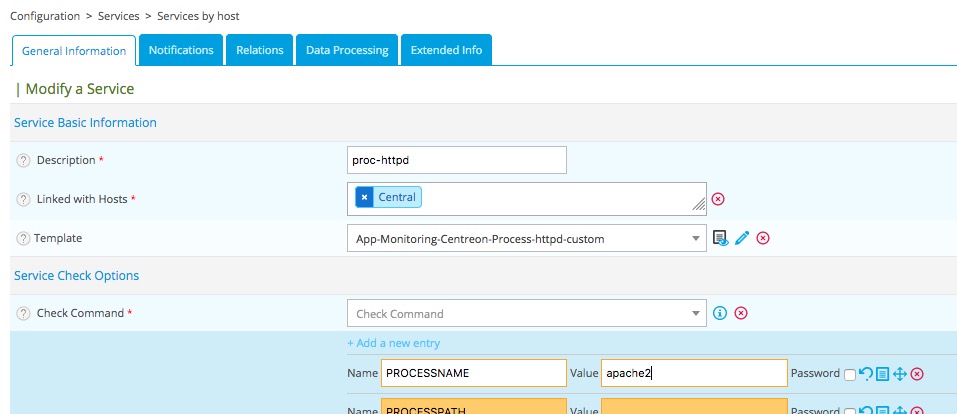957x414 pixels.
Task: Click the move handle for PROCESSNAME macro
Action: pyautogui.click(x=899, y=374)
